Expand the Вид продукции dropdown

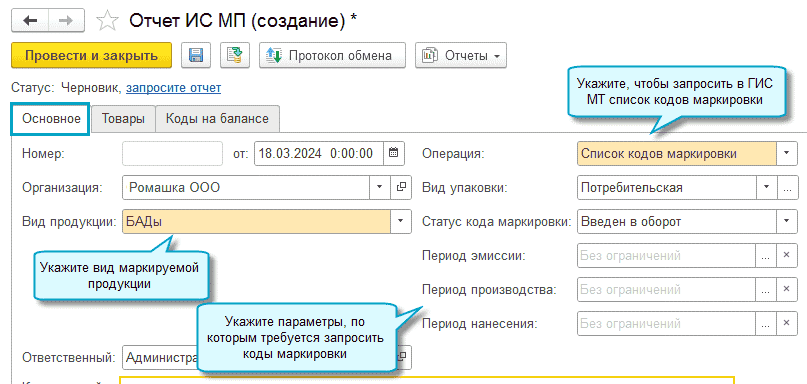point(400,221)
